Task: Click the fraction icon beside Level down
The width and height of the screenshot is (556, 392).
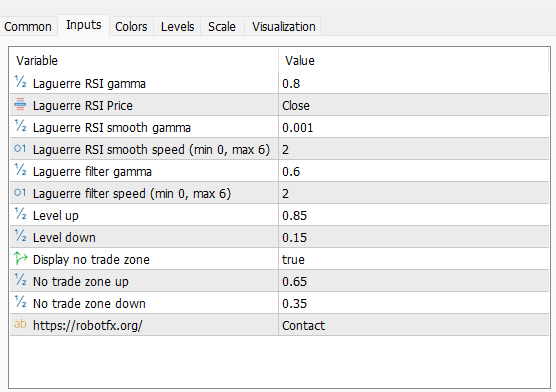Action: [x=20, y=236]
